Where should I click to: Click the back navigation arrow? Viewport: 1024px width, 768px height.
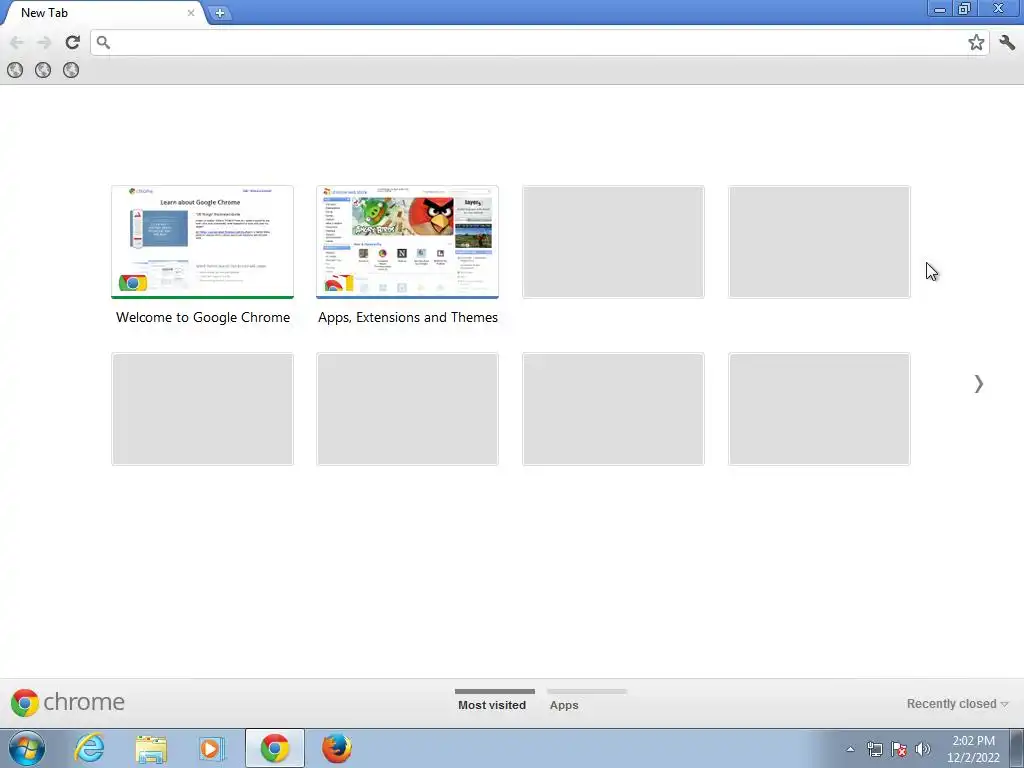coord(16,42)
